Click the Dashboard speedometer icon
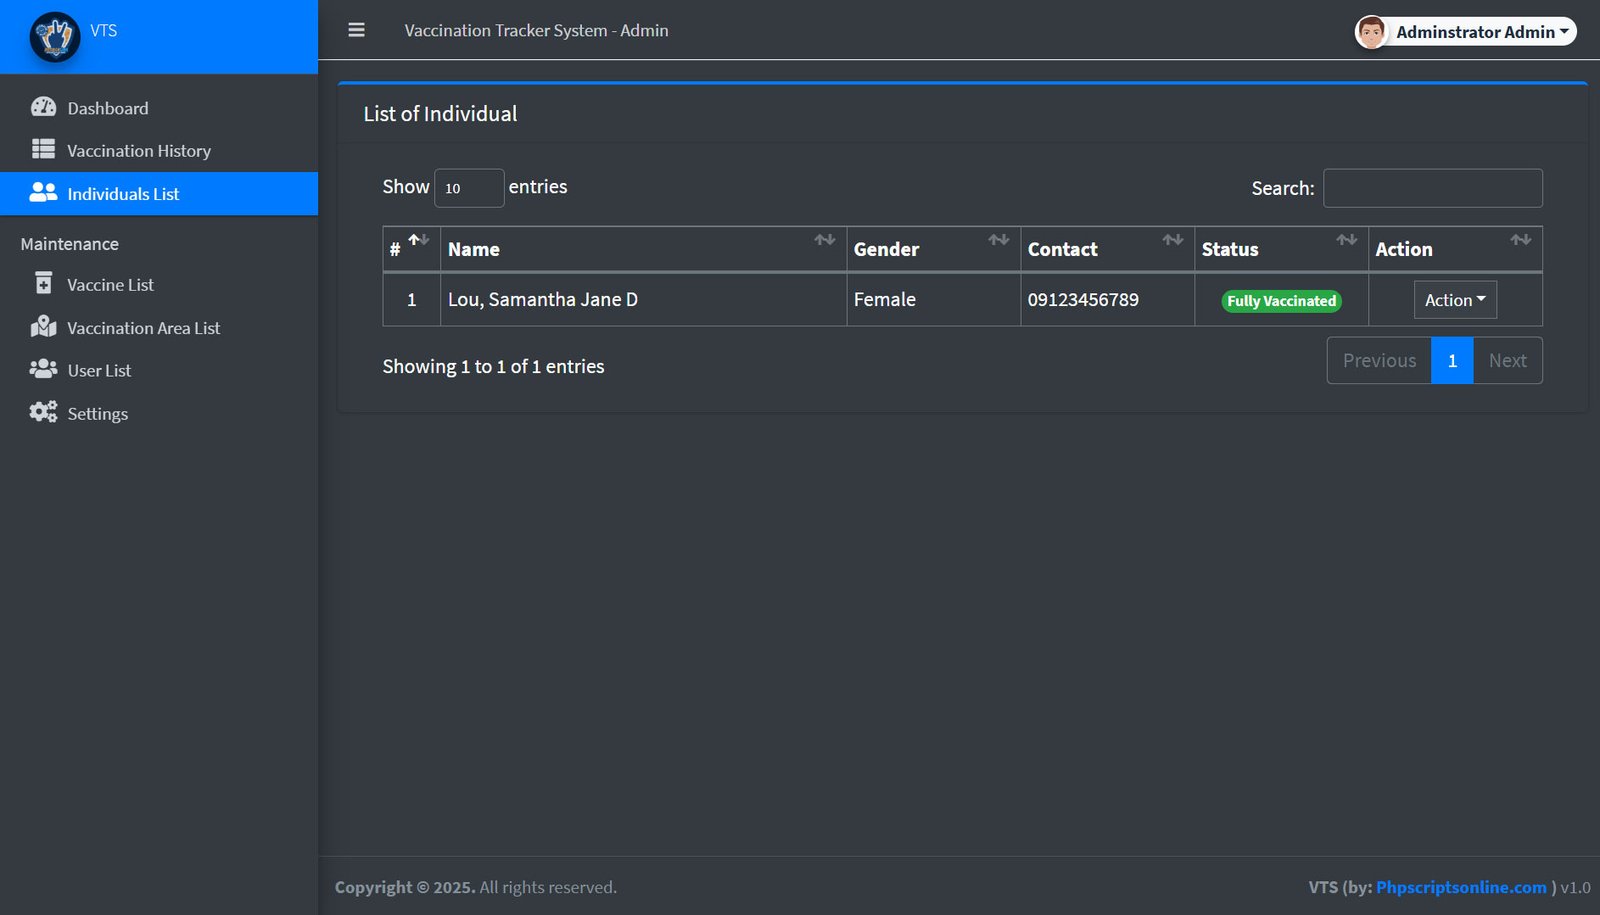 (x=43, y=107)
